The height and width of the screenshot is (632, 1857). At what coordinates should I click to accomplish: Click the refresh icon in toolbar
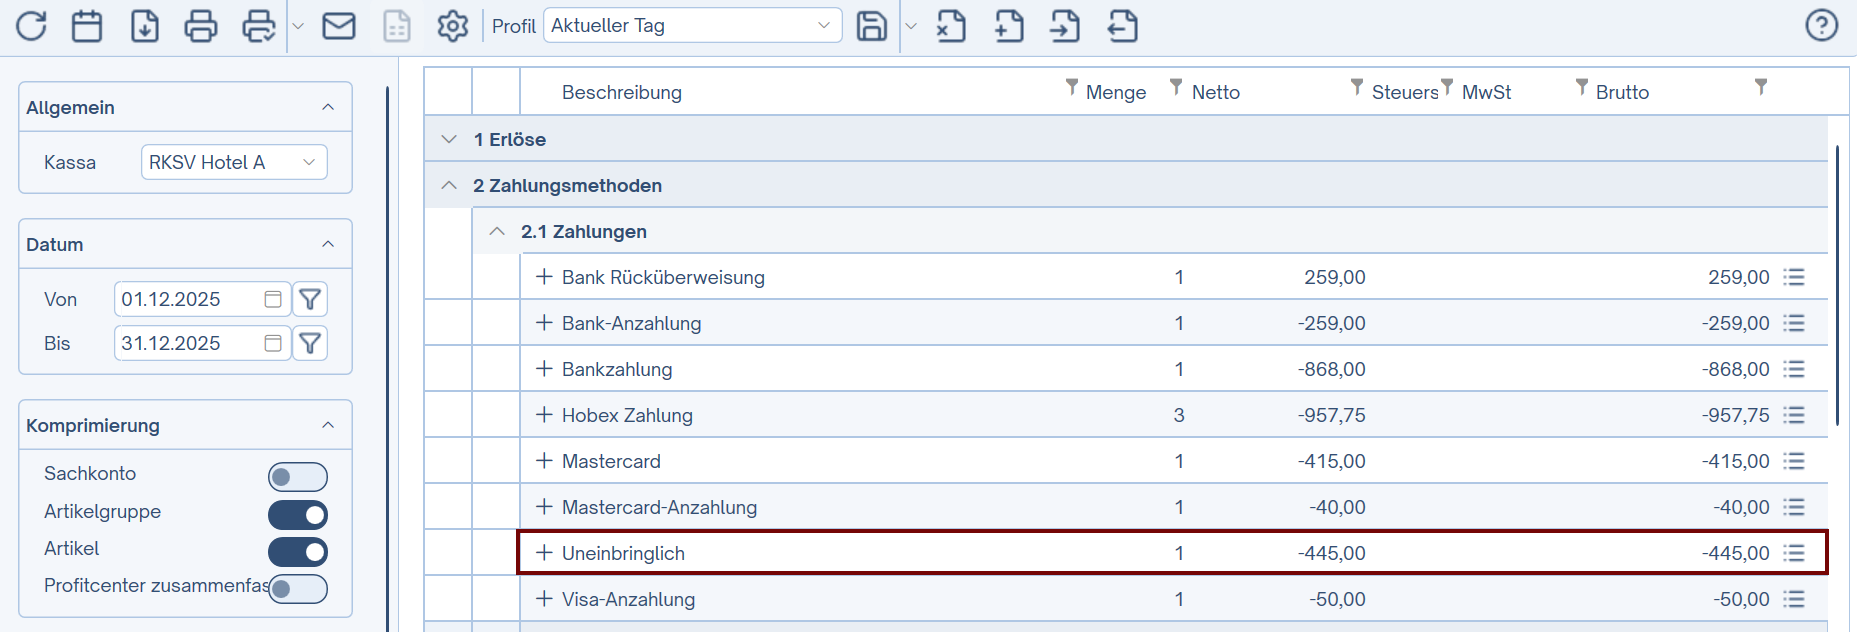pos(31,26)
